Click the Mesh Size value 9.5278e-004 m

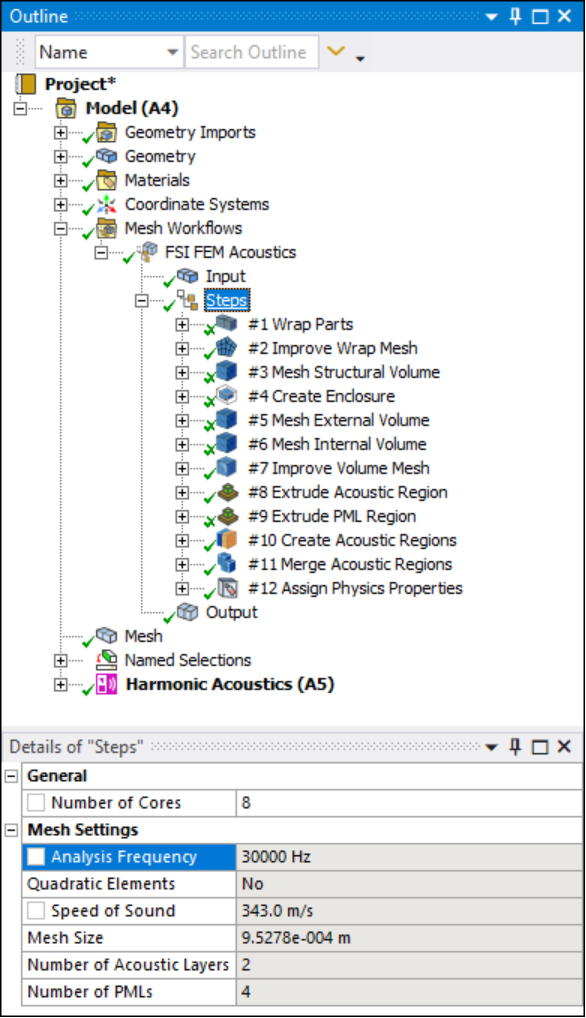coord(409,937)
